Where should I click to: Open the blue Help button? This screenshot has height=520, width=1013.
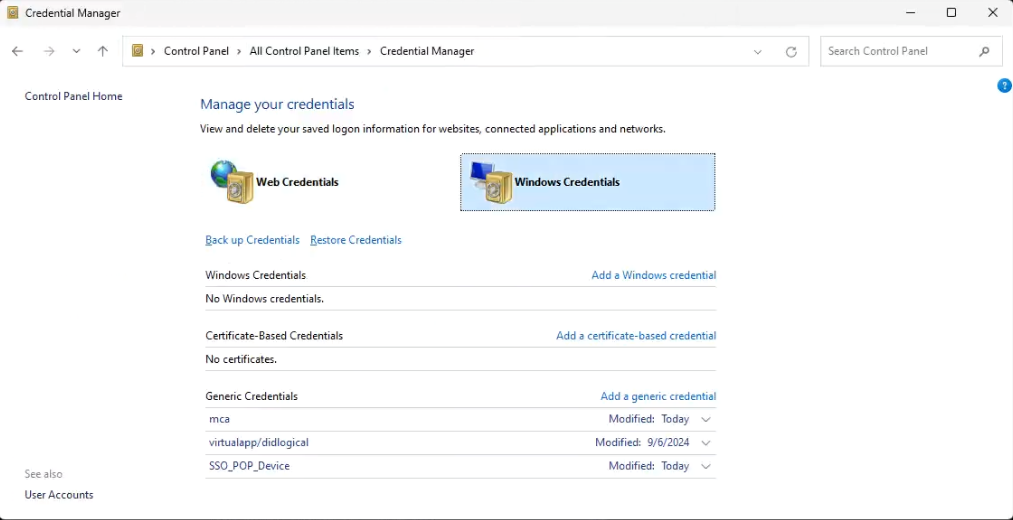[x=1005, y=85]
